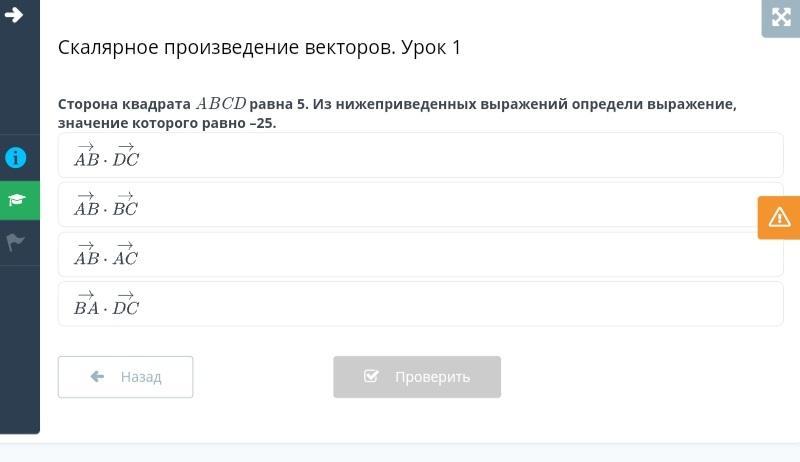Viewport: 800px width, 462px height.
Task: Choose answer option BA · DC
Action: [420, 304]
